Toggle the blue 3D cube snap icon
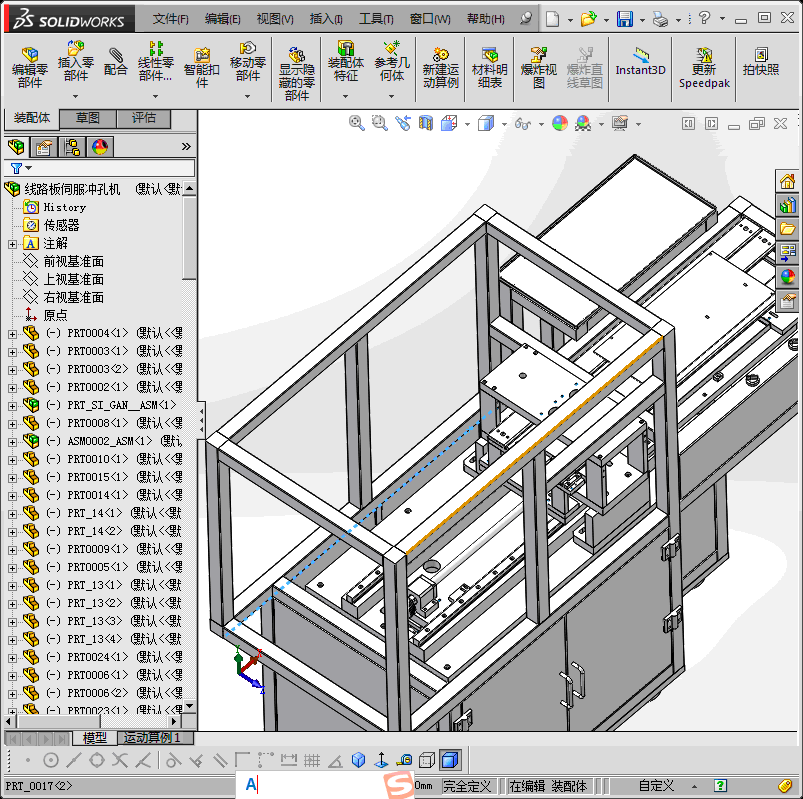 click(x=358, y=760)
